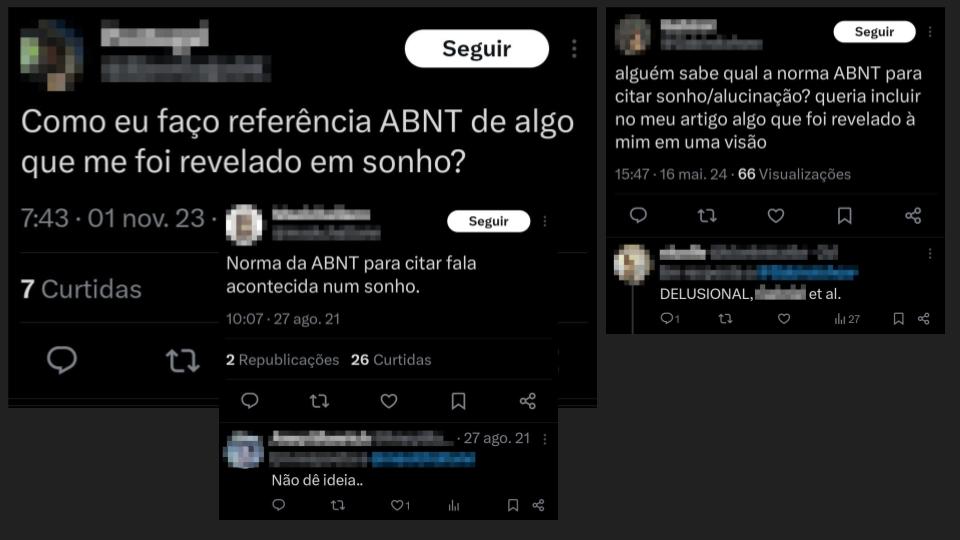The height and width of the screenshot is (540, 960).
Task: Bookmark the 27 ago. 21 tweet
Action: tap(458, 401)
